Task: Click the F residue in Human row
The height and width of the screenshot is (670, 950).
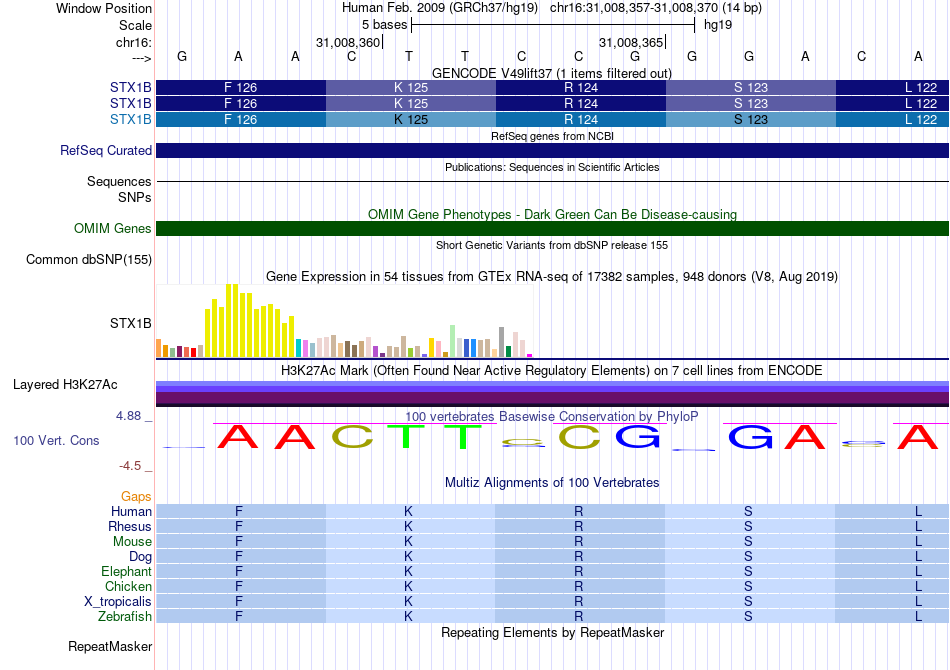Action: pos(239,511)
